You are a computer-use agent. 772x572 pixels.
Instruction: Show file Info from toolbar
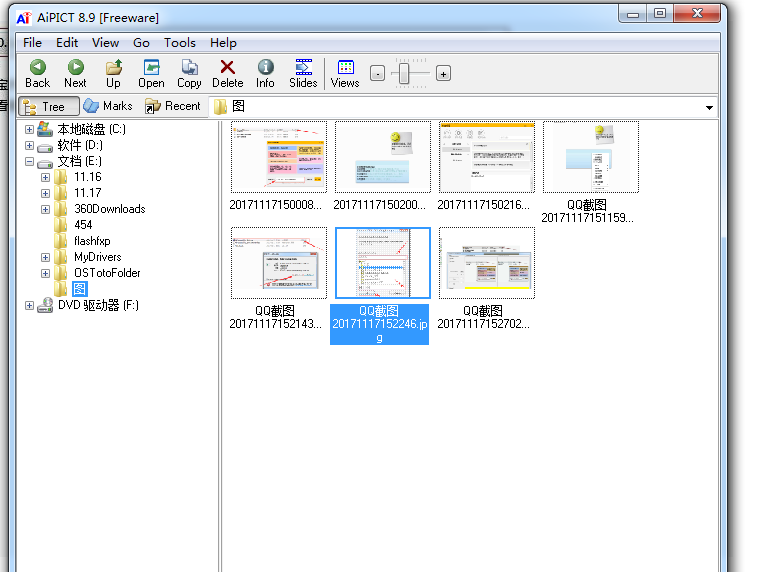click(265, 73)
